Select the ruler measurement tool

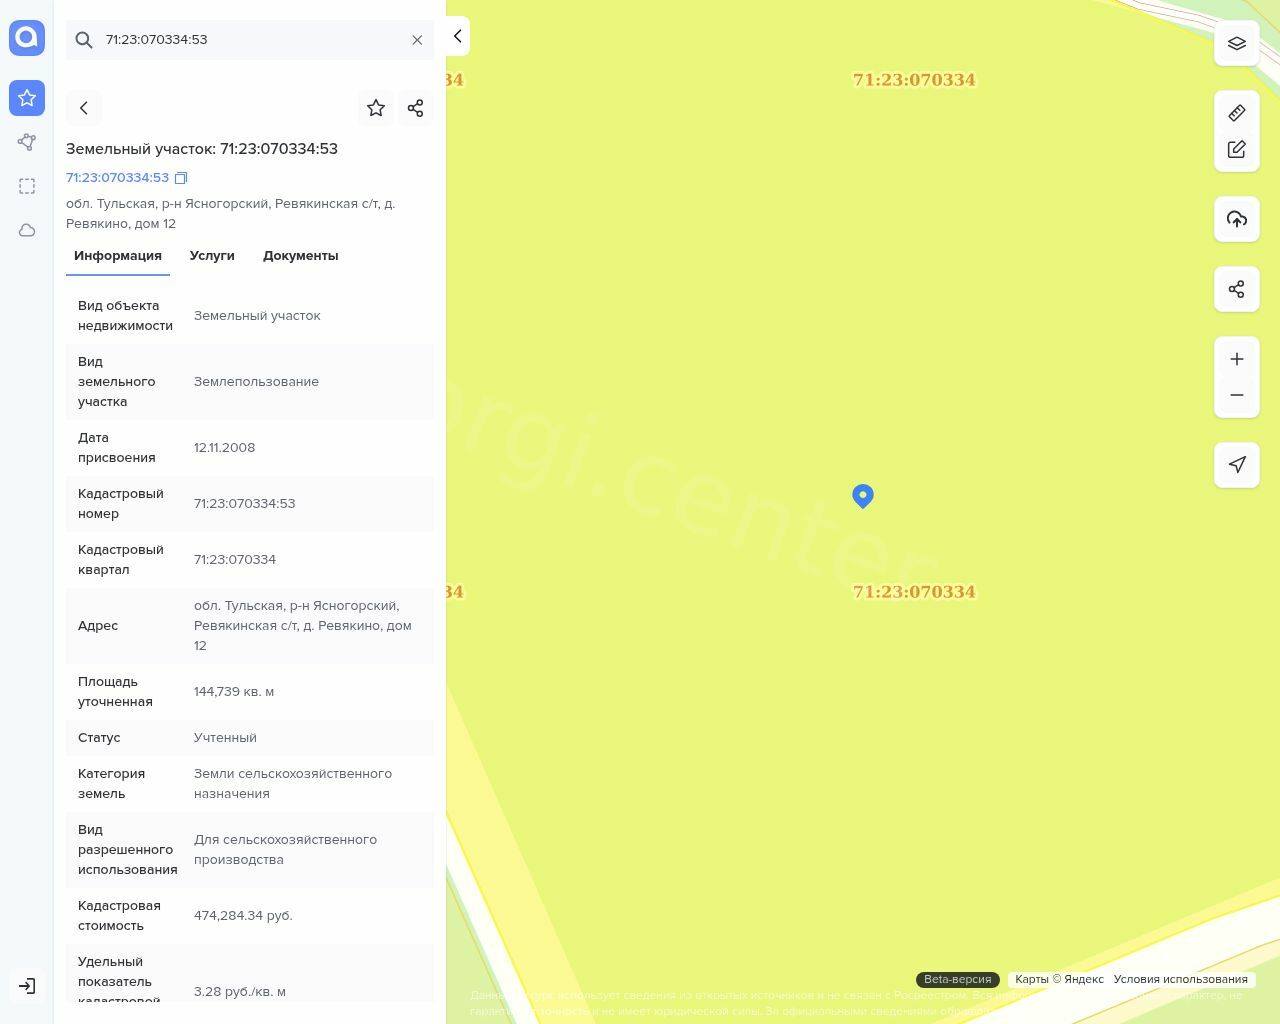[x=1237, y=113]
